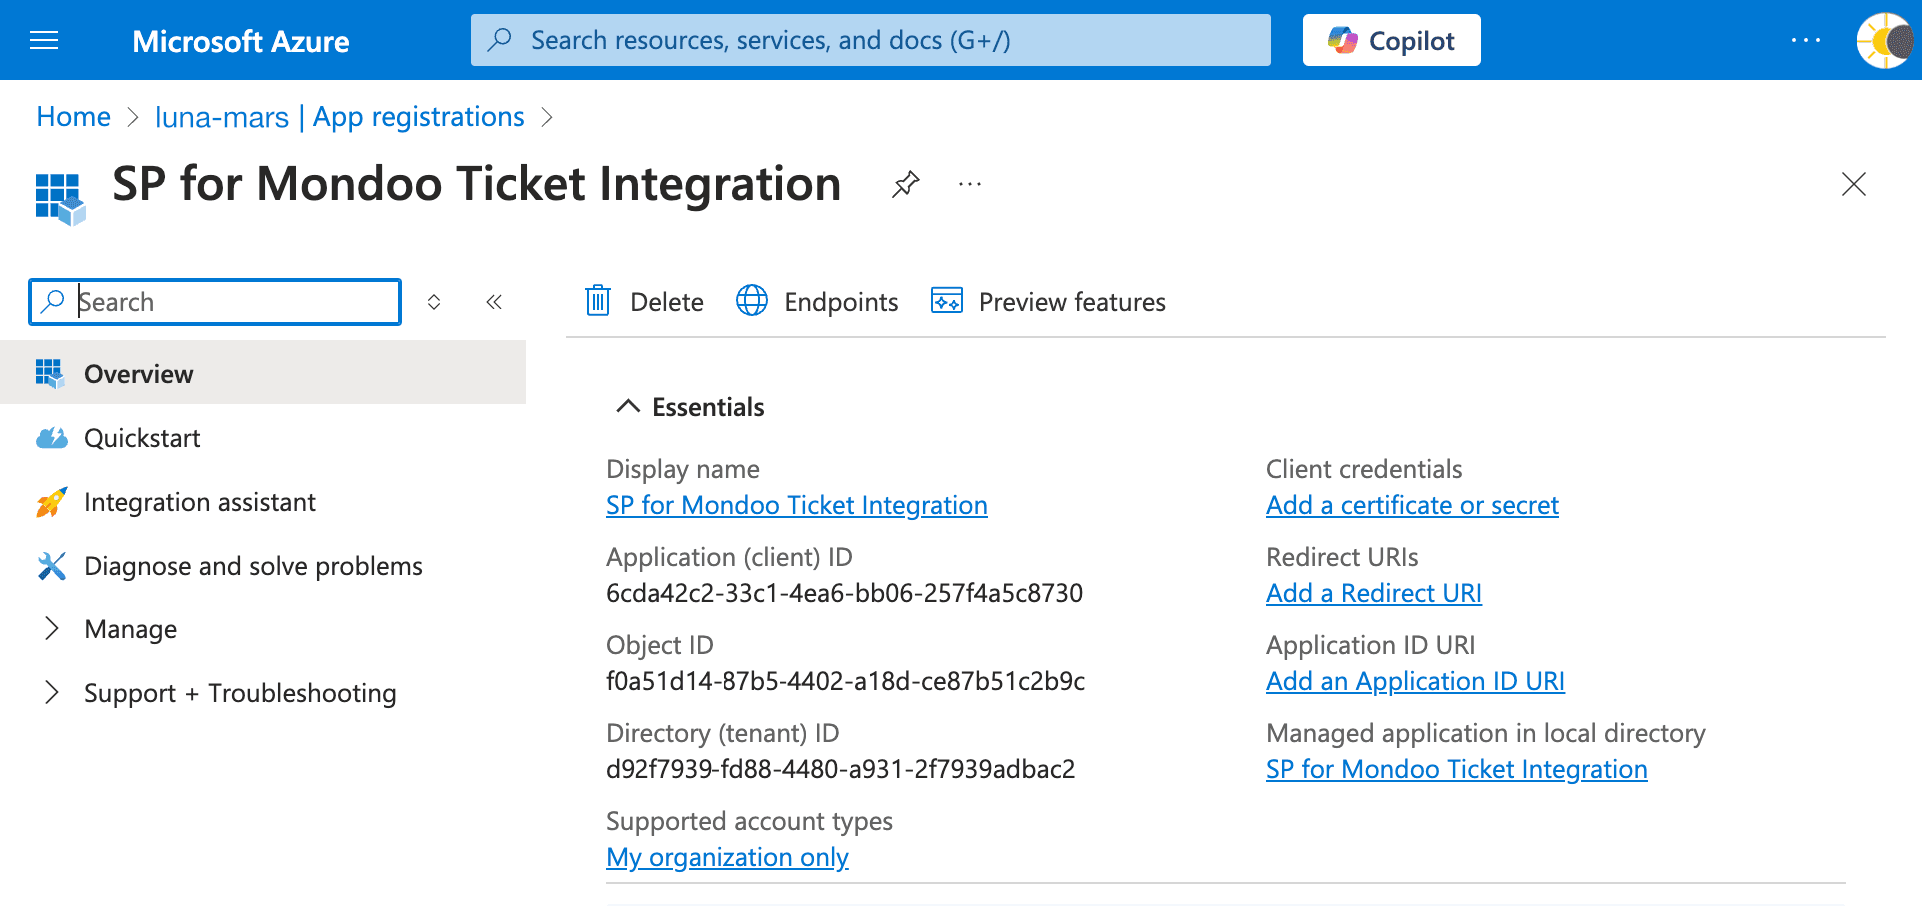Select Overview in the sidebar
Image resolution: width=1922 pixels, height=906 pixels.
click(138, 373)
